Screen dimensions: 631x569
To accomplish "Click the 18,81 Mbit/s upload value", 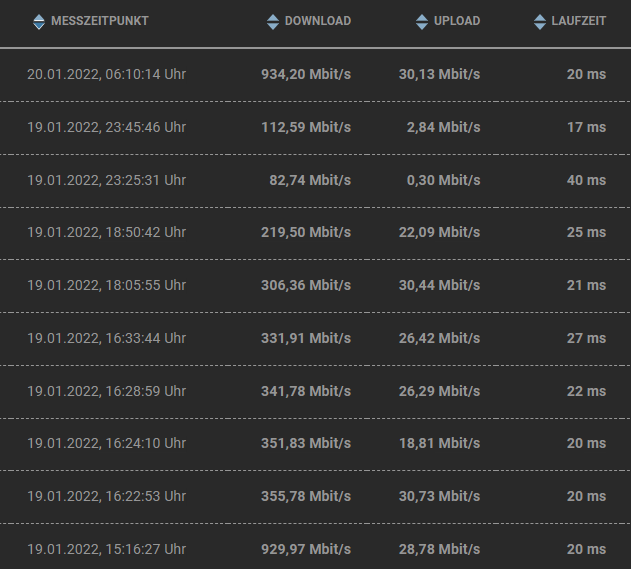I will point(440,443).
